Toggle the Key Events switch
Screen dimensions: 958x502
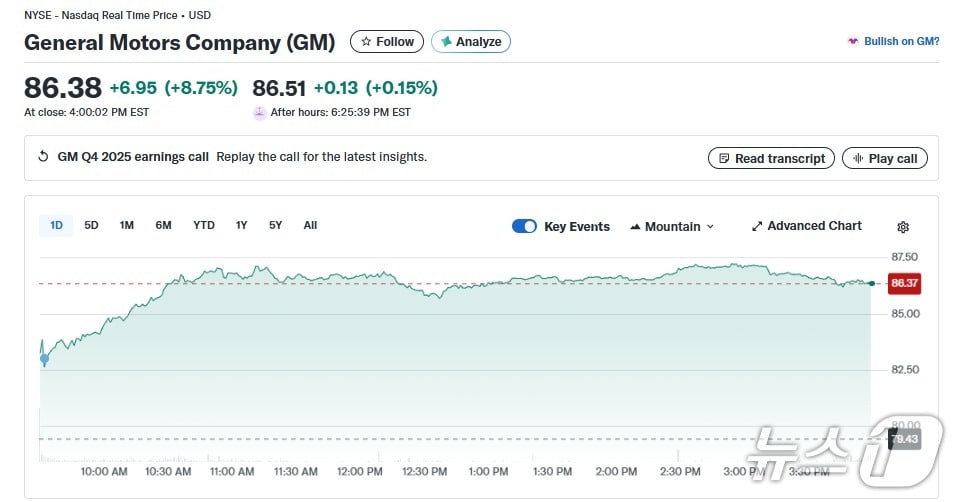(x=524, y=226)
